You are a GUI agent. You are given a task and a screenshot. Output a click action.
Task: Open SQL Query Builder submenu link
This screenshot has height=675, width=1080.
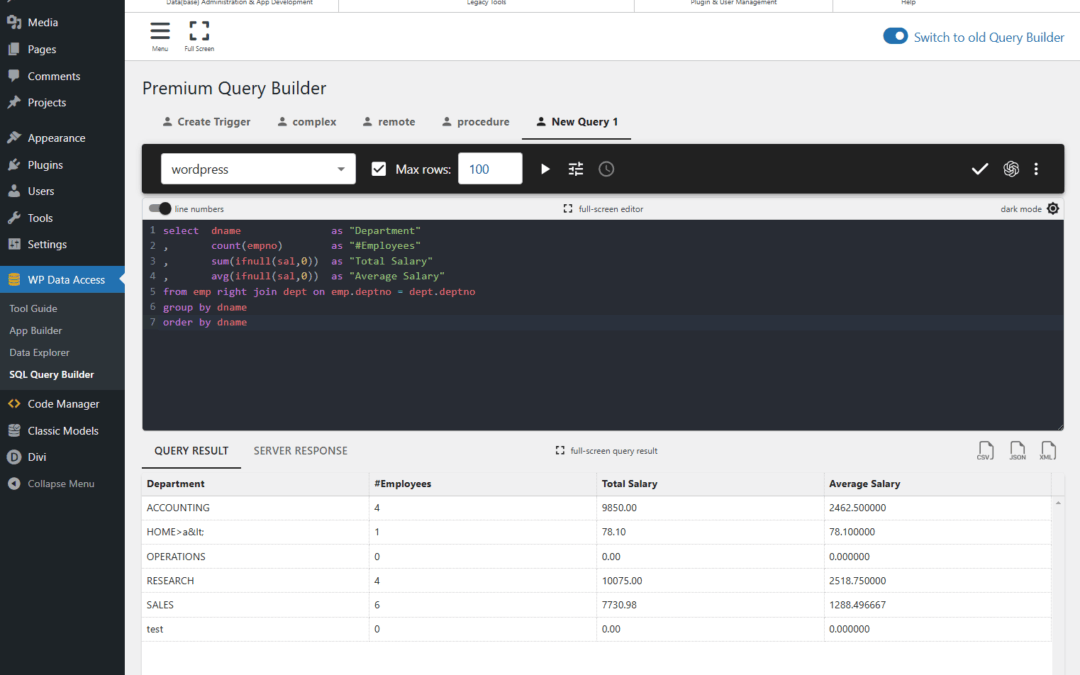[52, 375]
